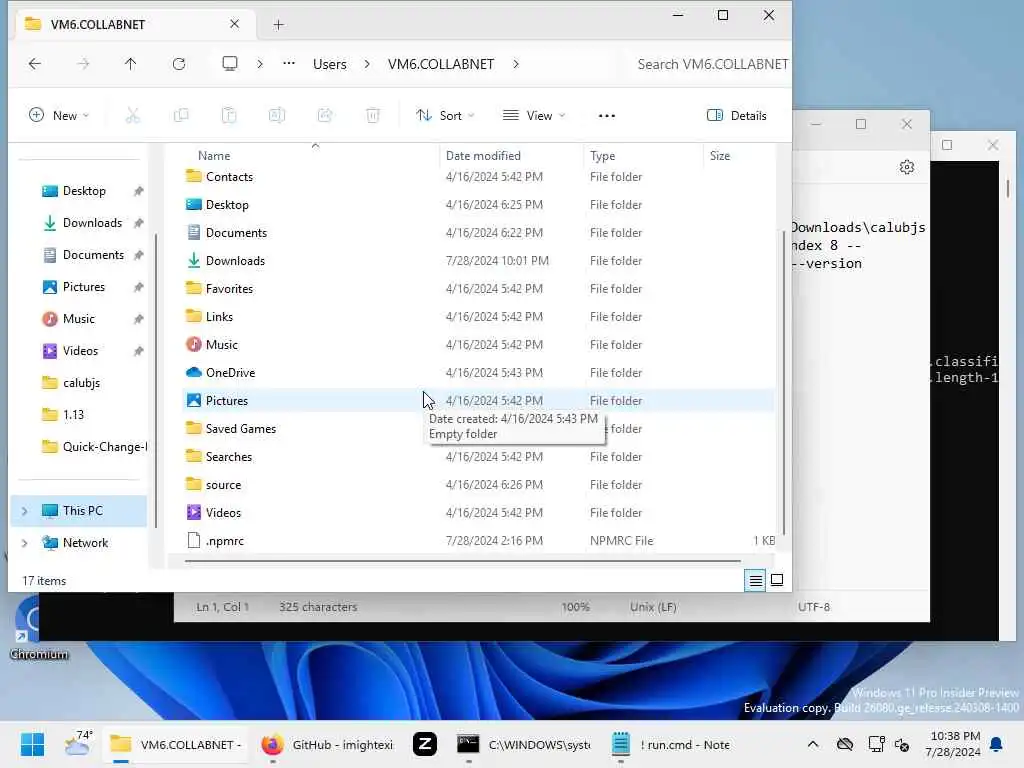Viewport: 1024px width, 768px height.
Task: Toggle the Details pane
Action: [x=737, y=116]
